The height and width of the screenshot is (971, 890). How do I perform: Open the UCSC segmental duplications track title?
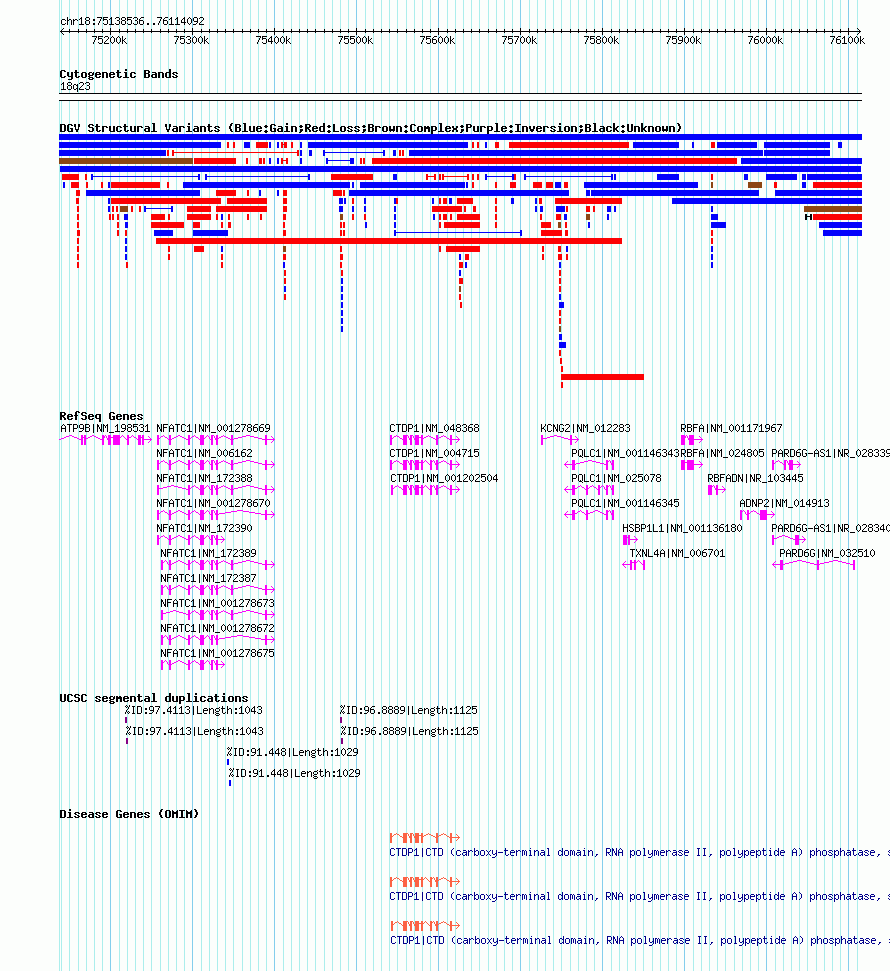point(154,697)
